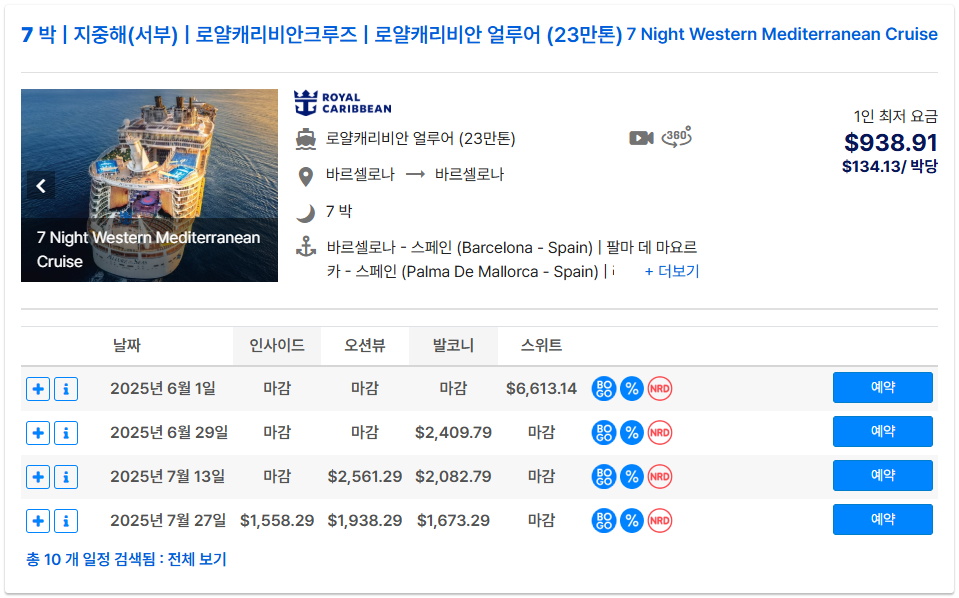Show info for 2025년 6월 29일 sailing
959x598 pixels.
tap(66, 433)
